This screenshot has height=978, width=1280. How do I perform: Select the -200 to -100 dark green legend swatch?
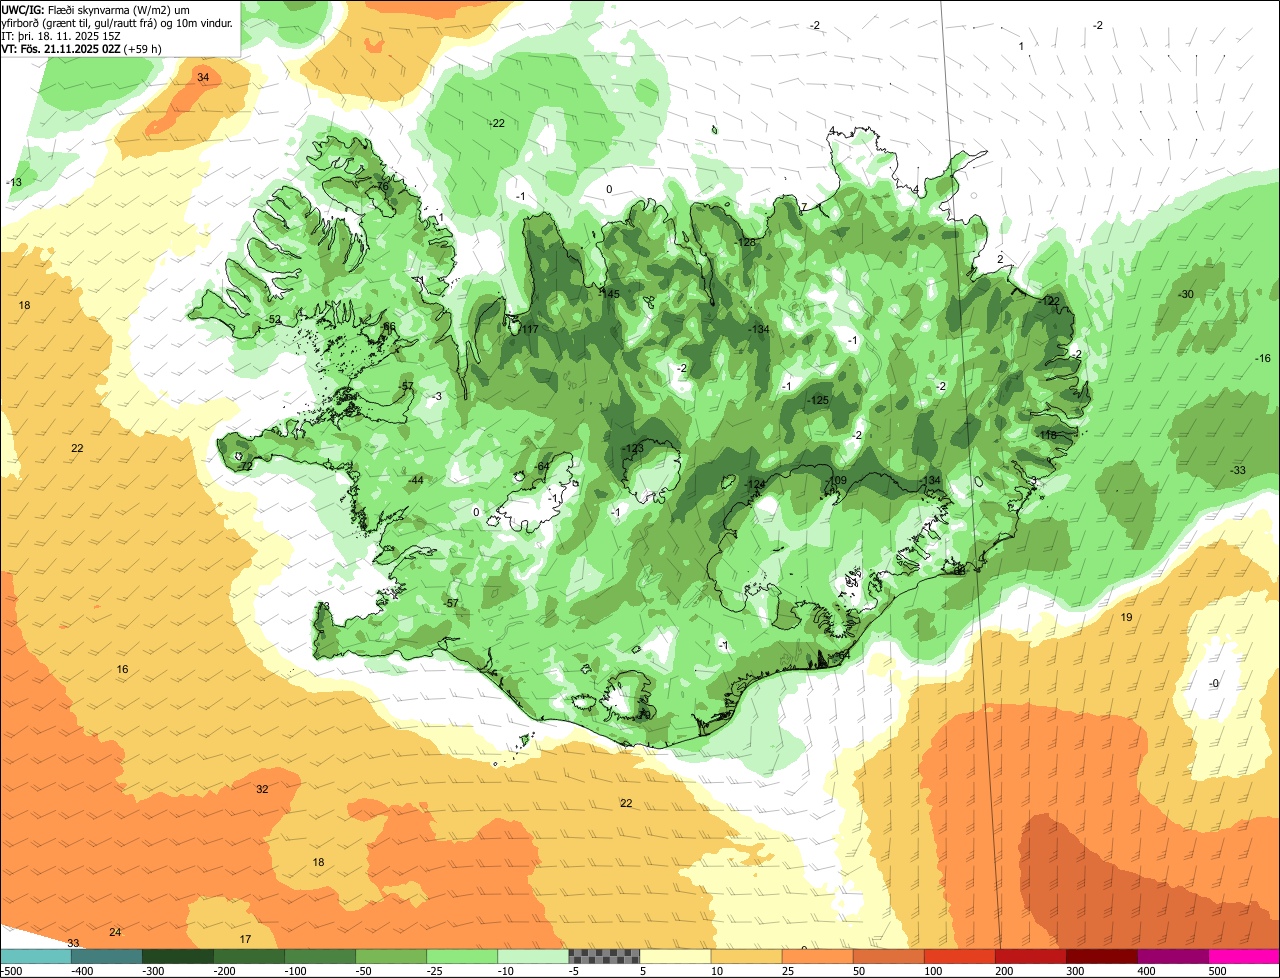pos(248,956)
